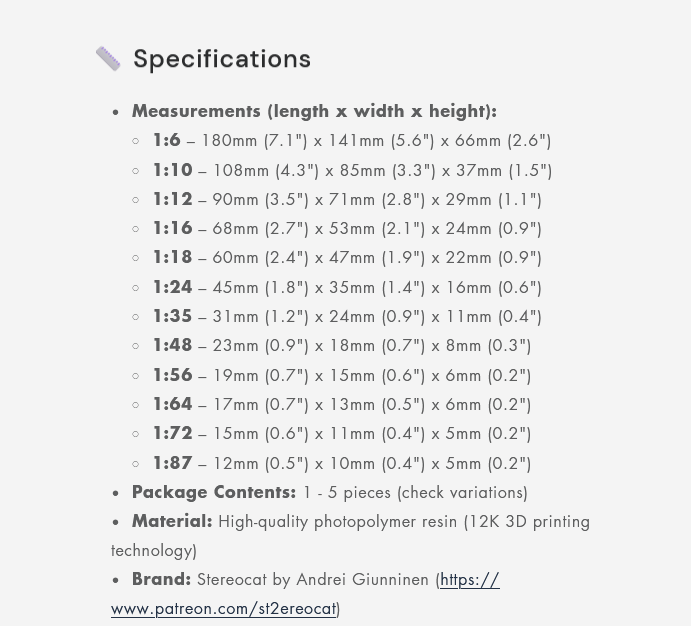
Task: Click the 180mm length value text
Action: pos(229,141)
